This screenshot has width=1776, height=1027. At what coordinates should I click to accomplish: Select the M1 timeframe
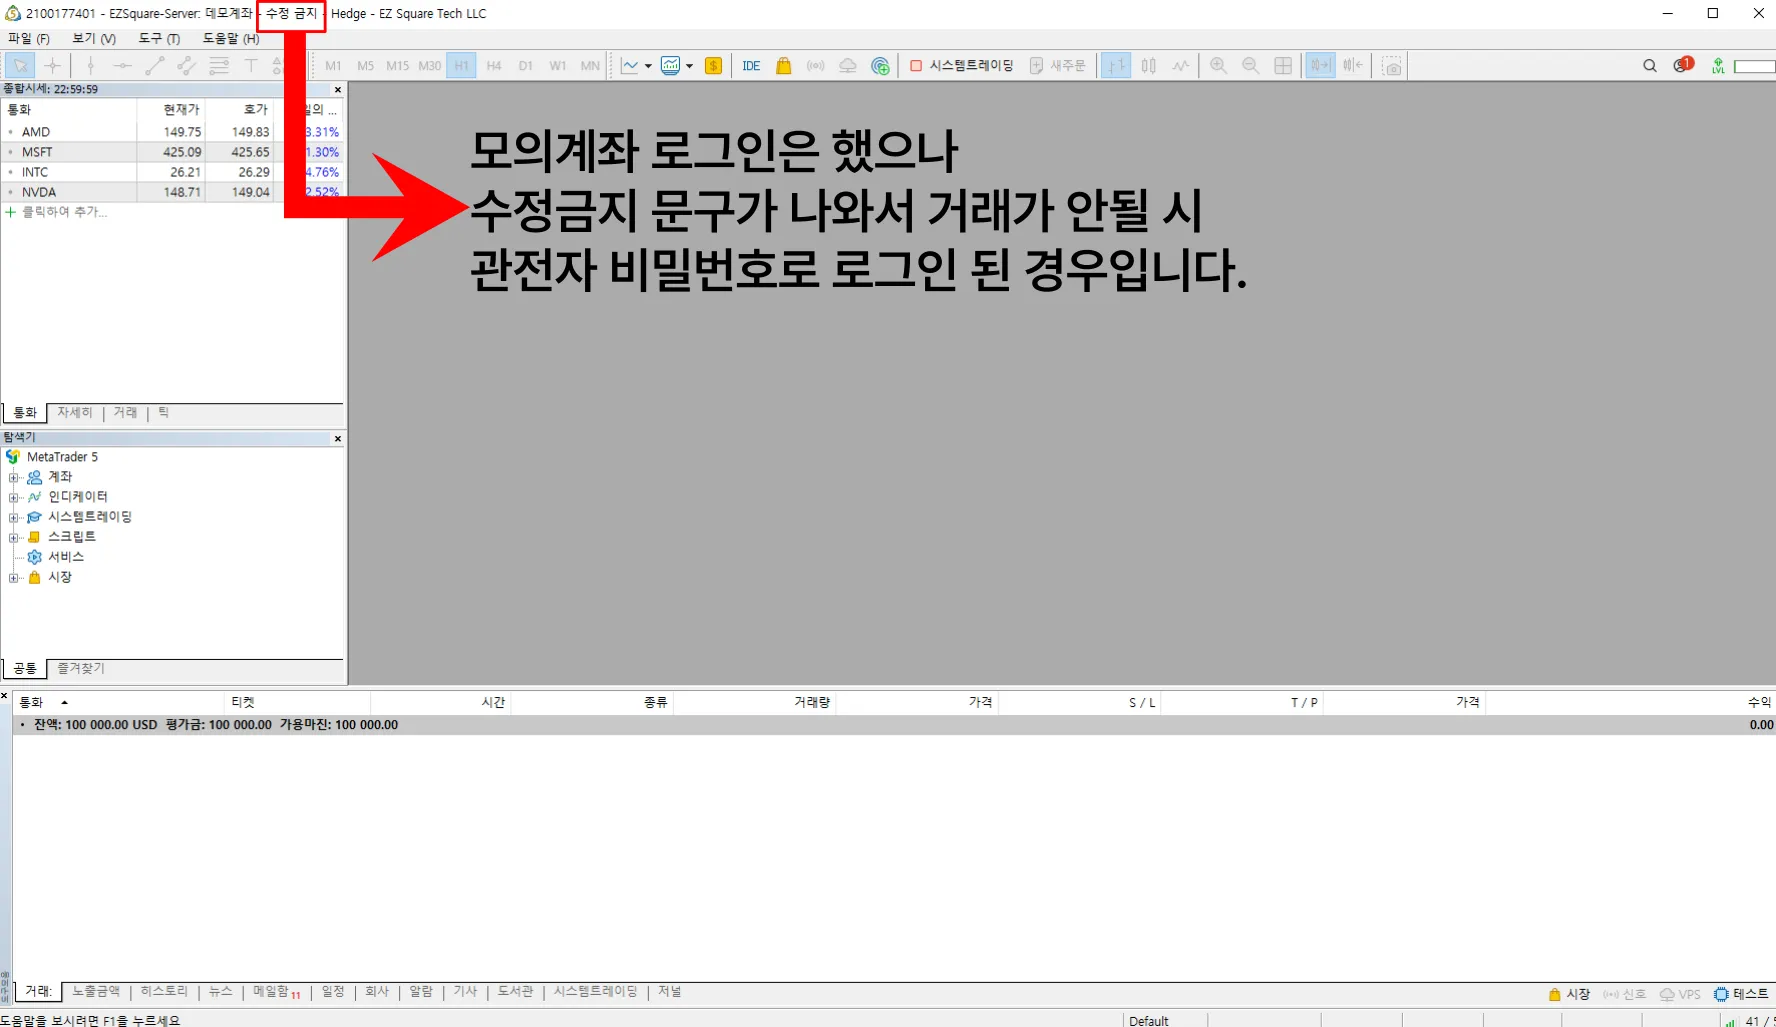(333, 66)
